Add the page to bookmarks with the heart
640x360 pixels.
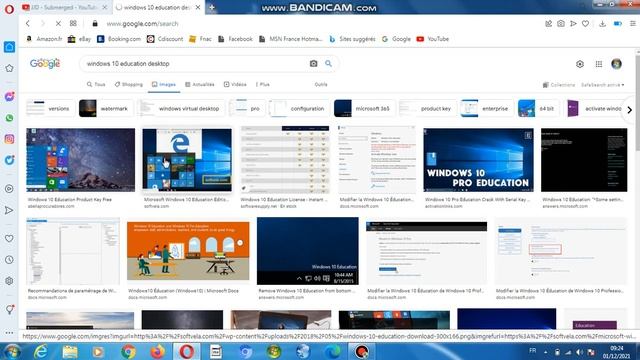(x=585, y=24)
